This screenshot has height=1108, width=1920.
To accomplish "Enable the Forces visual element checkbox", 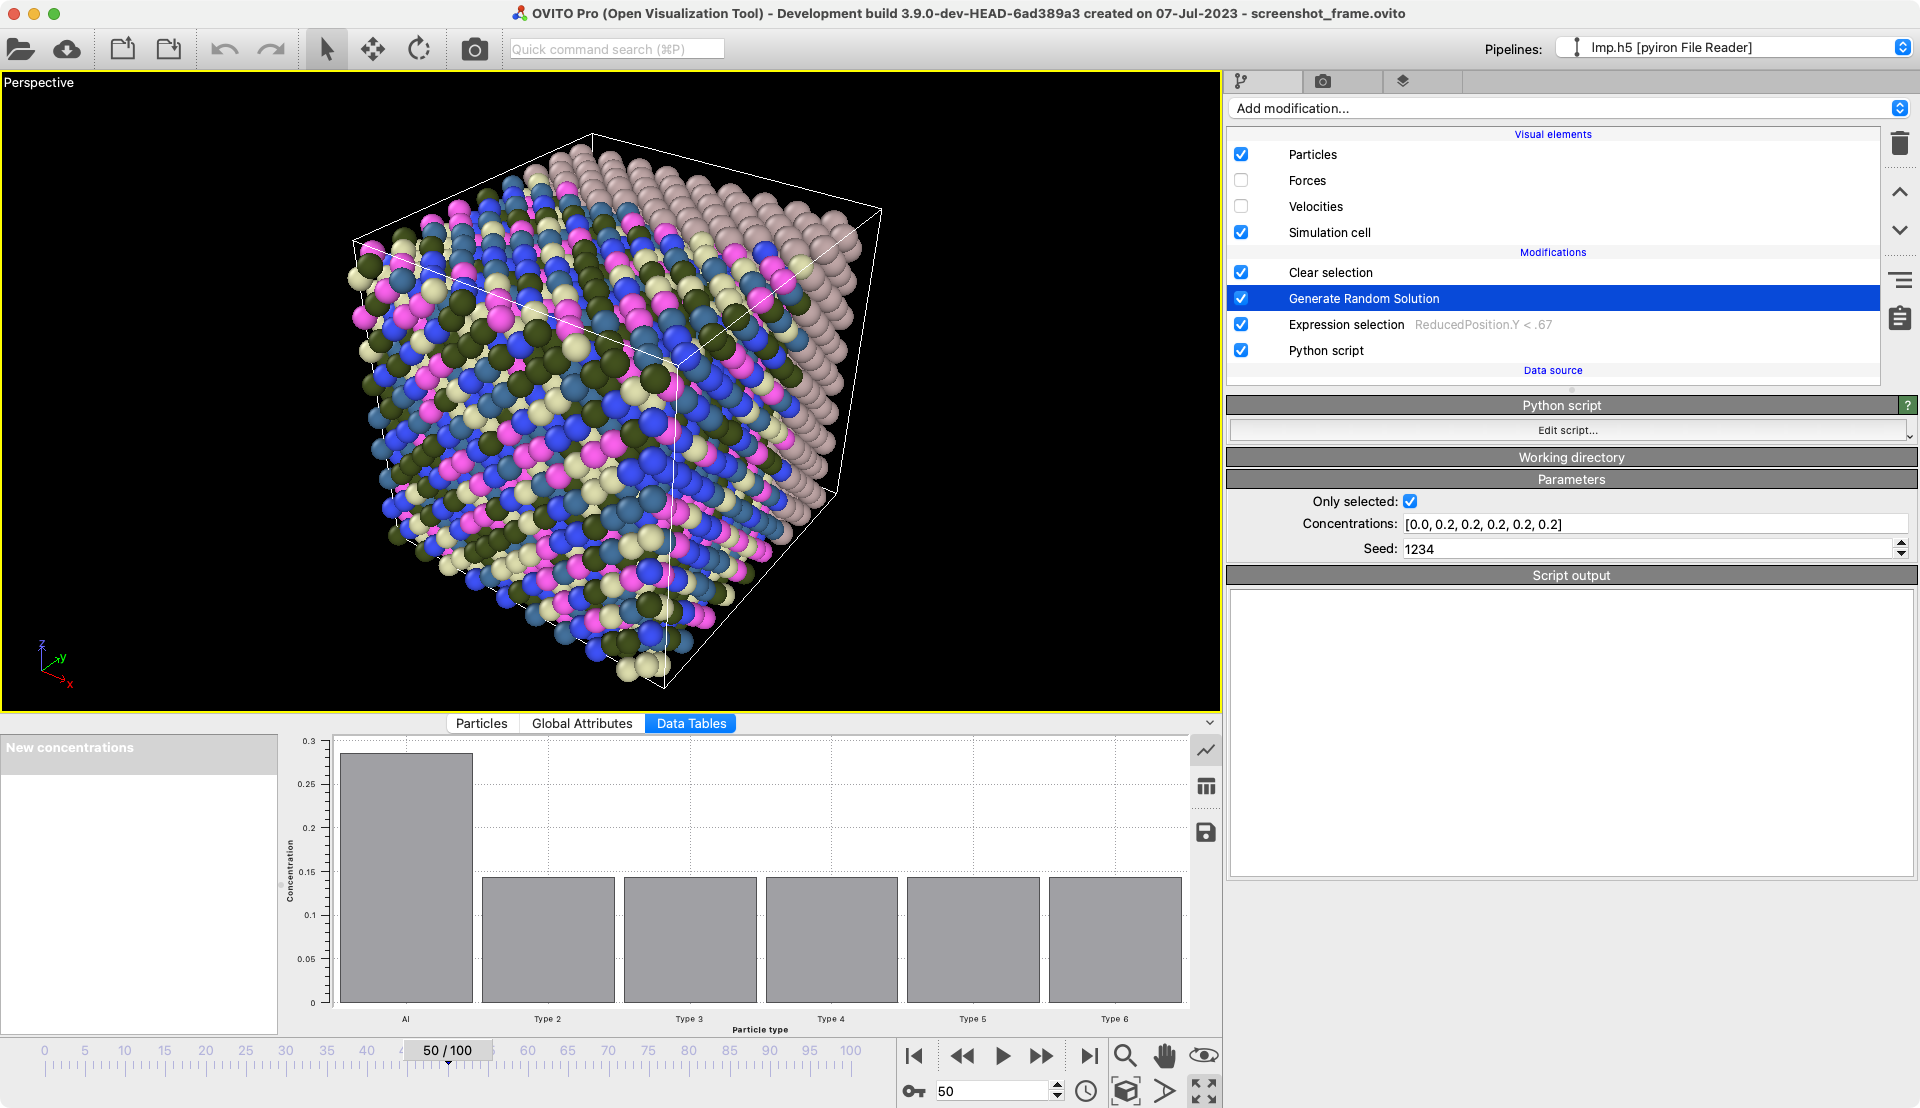I will coord(1241,181).
